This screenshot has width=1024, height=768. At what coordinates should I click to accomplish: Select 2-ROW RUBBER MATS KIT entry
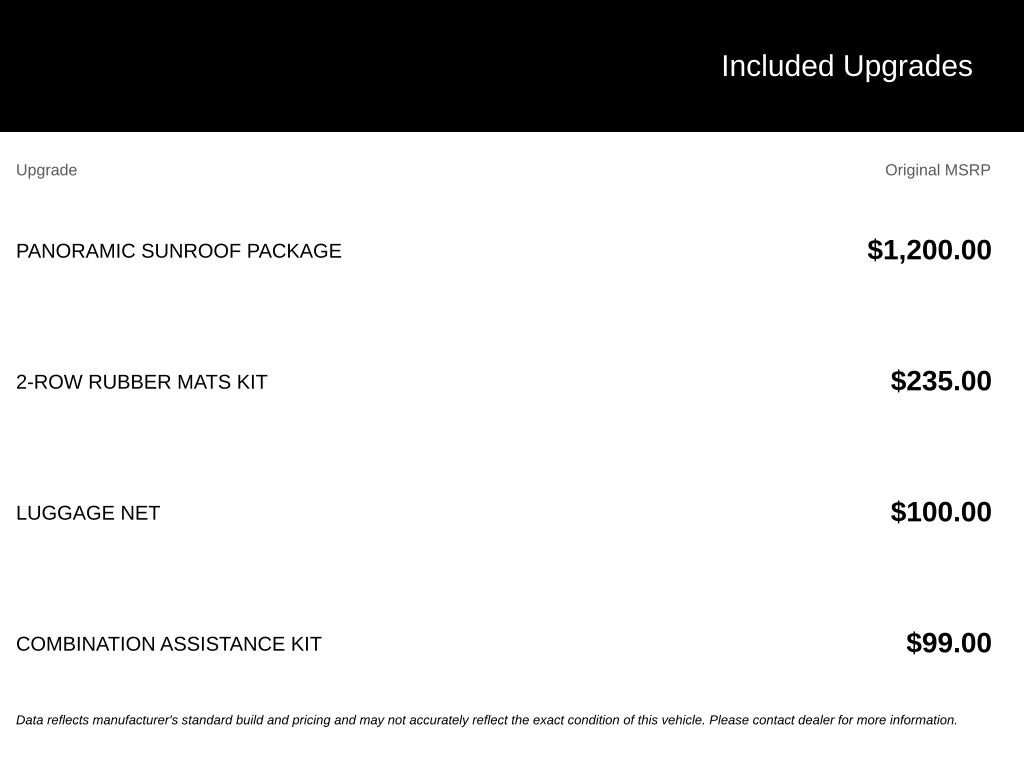click(x=142, y=382)
